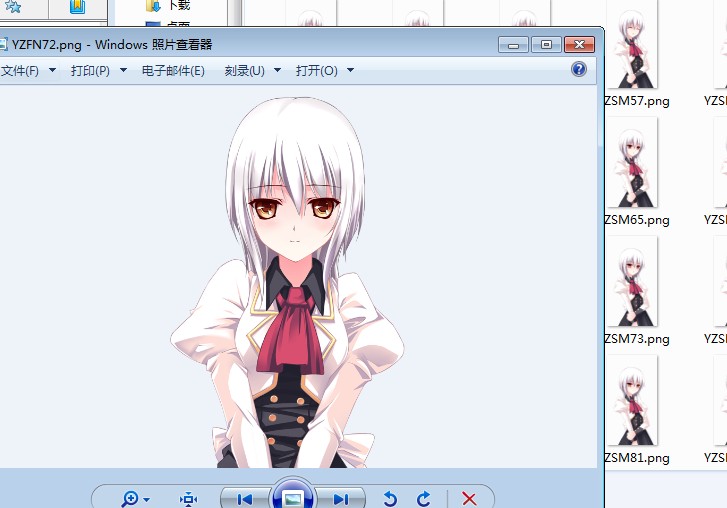Expand the 打开(O) dropdown arrow
727x508 pixels.
[x=351, y=70]
